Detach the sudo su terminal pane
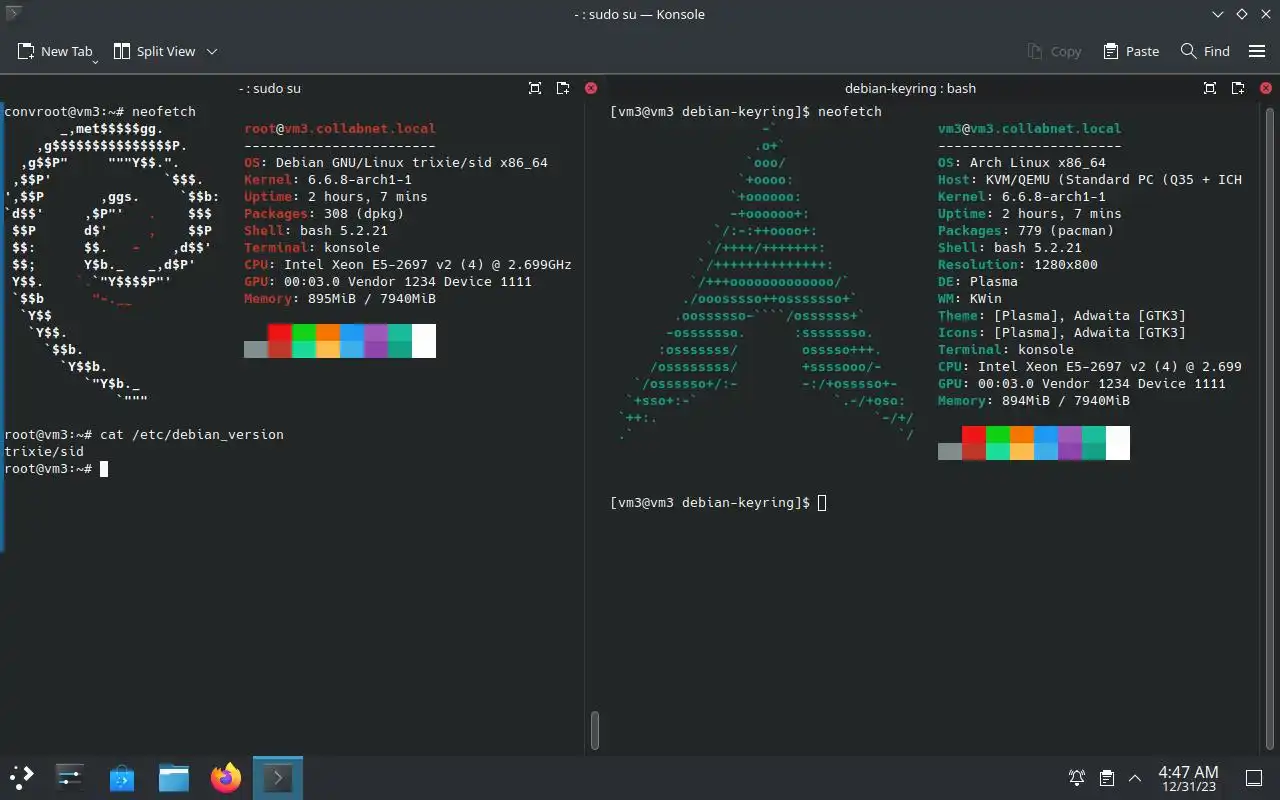The image size is (1280, 800). 563,88
